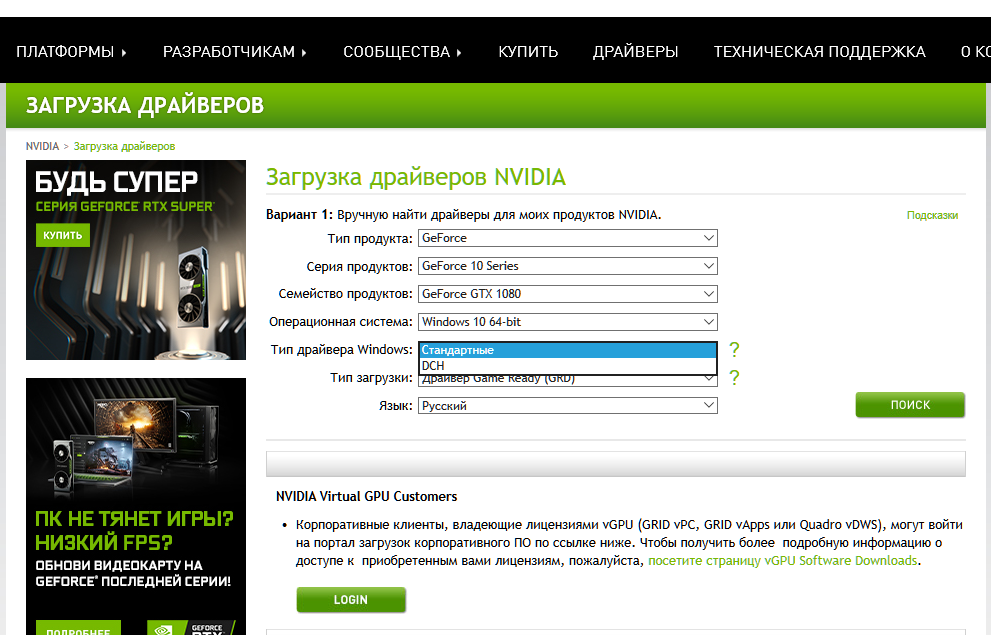Open the Подсказки link
The height and width of the screenshot is (635, 991).
coord(932,215)
